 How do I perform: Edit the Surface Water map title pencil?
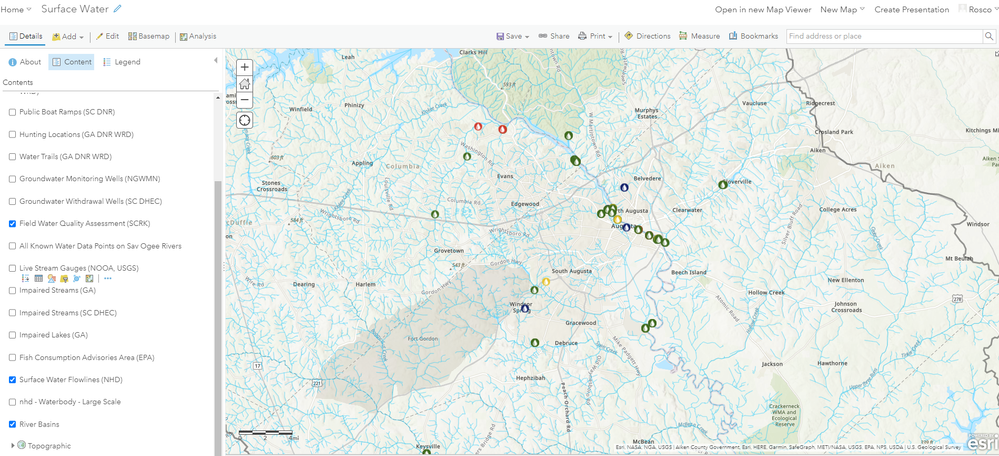pyautogui.click(x=117, y=9)
